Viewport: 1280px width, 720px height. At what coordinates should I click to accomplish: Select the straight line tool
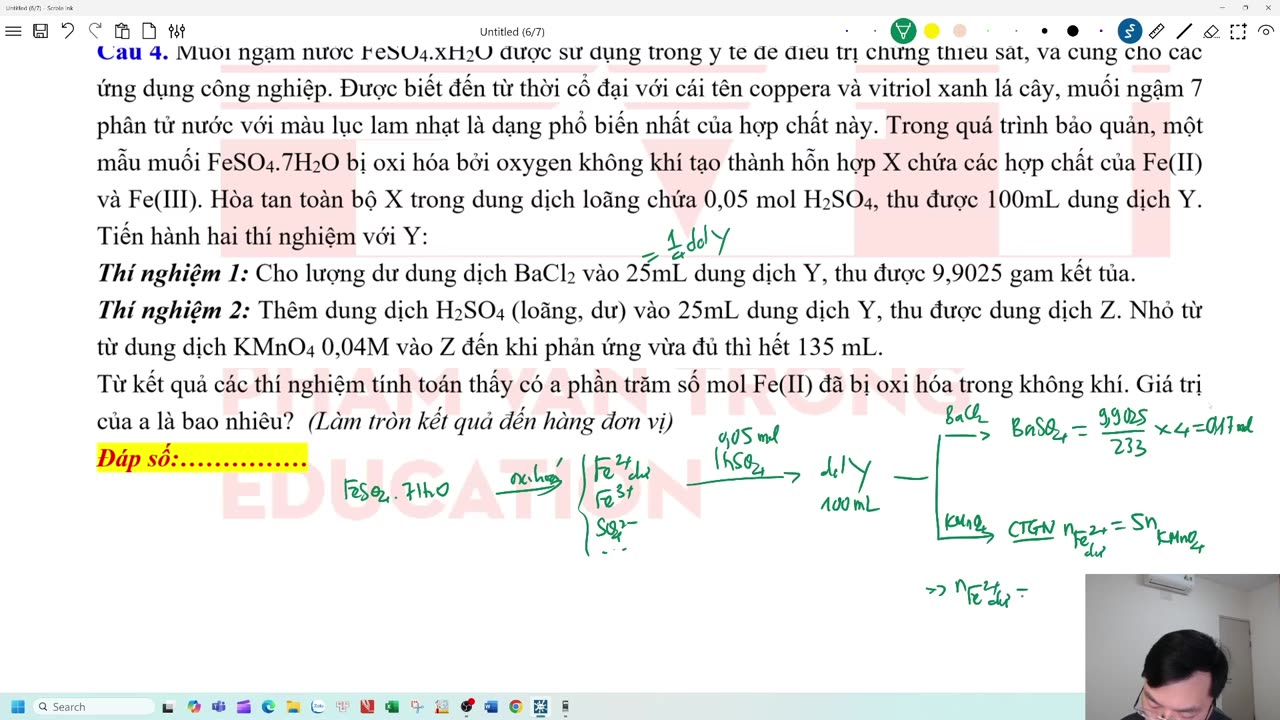[1183, 31]
